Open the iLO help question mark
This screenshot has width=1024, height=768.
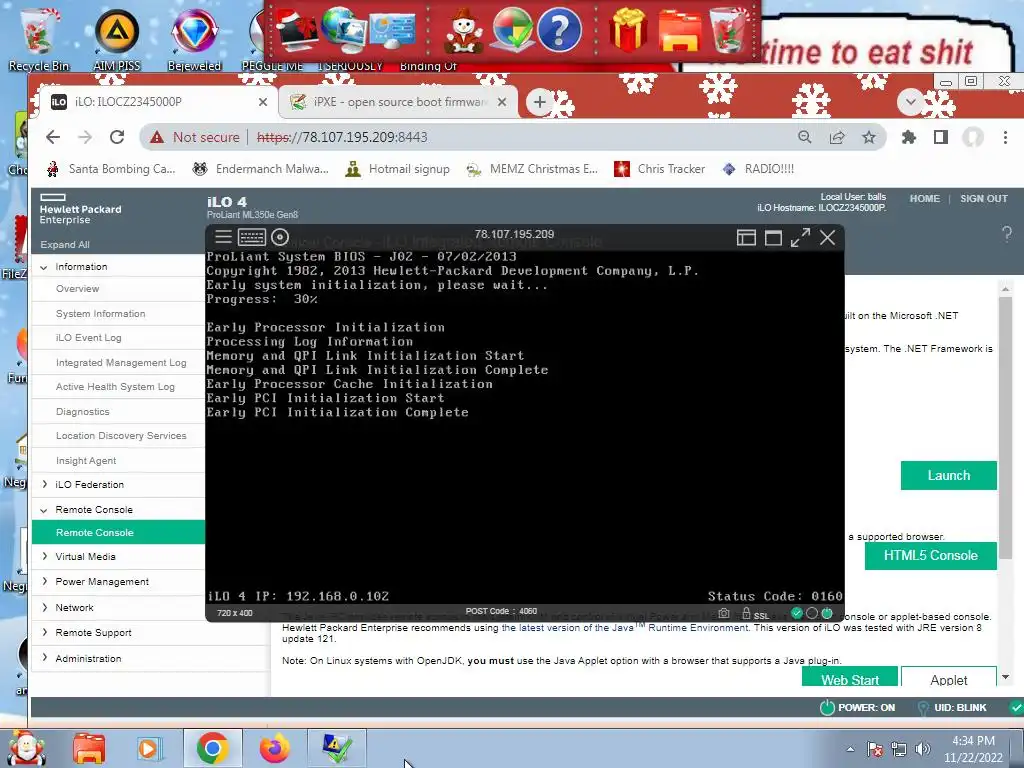click(x=1007, y=233)
